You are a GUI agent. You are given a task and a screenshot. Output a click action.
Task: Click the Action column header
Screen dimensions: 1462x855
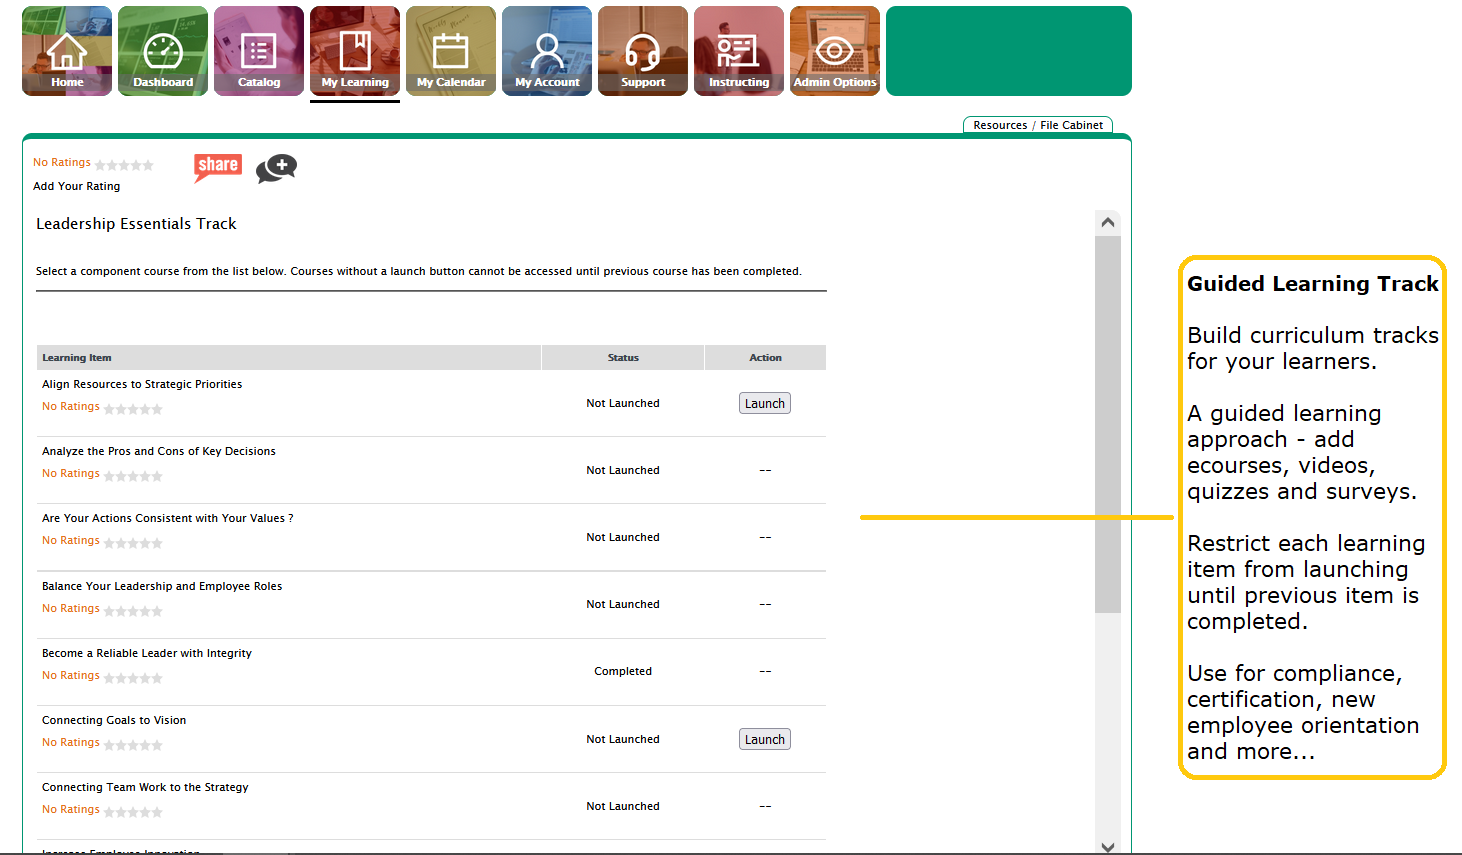click(766, 357)
